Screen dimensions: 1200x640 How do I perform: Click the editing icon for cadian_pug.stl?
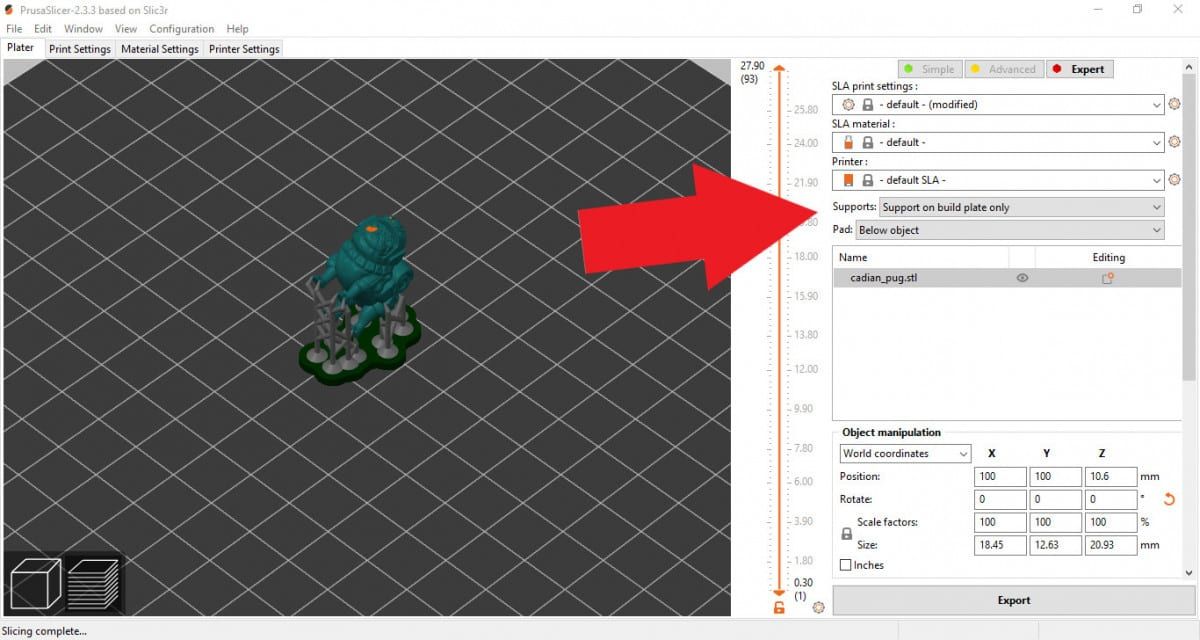[x=1107, y=278]
